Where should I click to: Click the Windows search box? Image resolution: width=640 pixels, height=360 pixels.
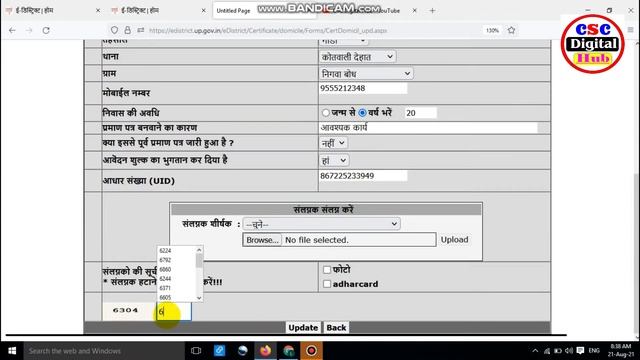(x=104, y=351)
